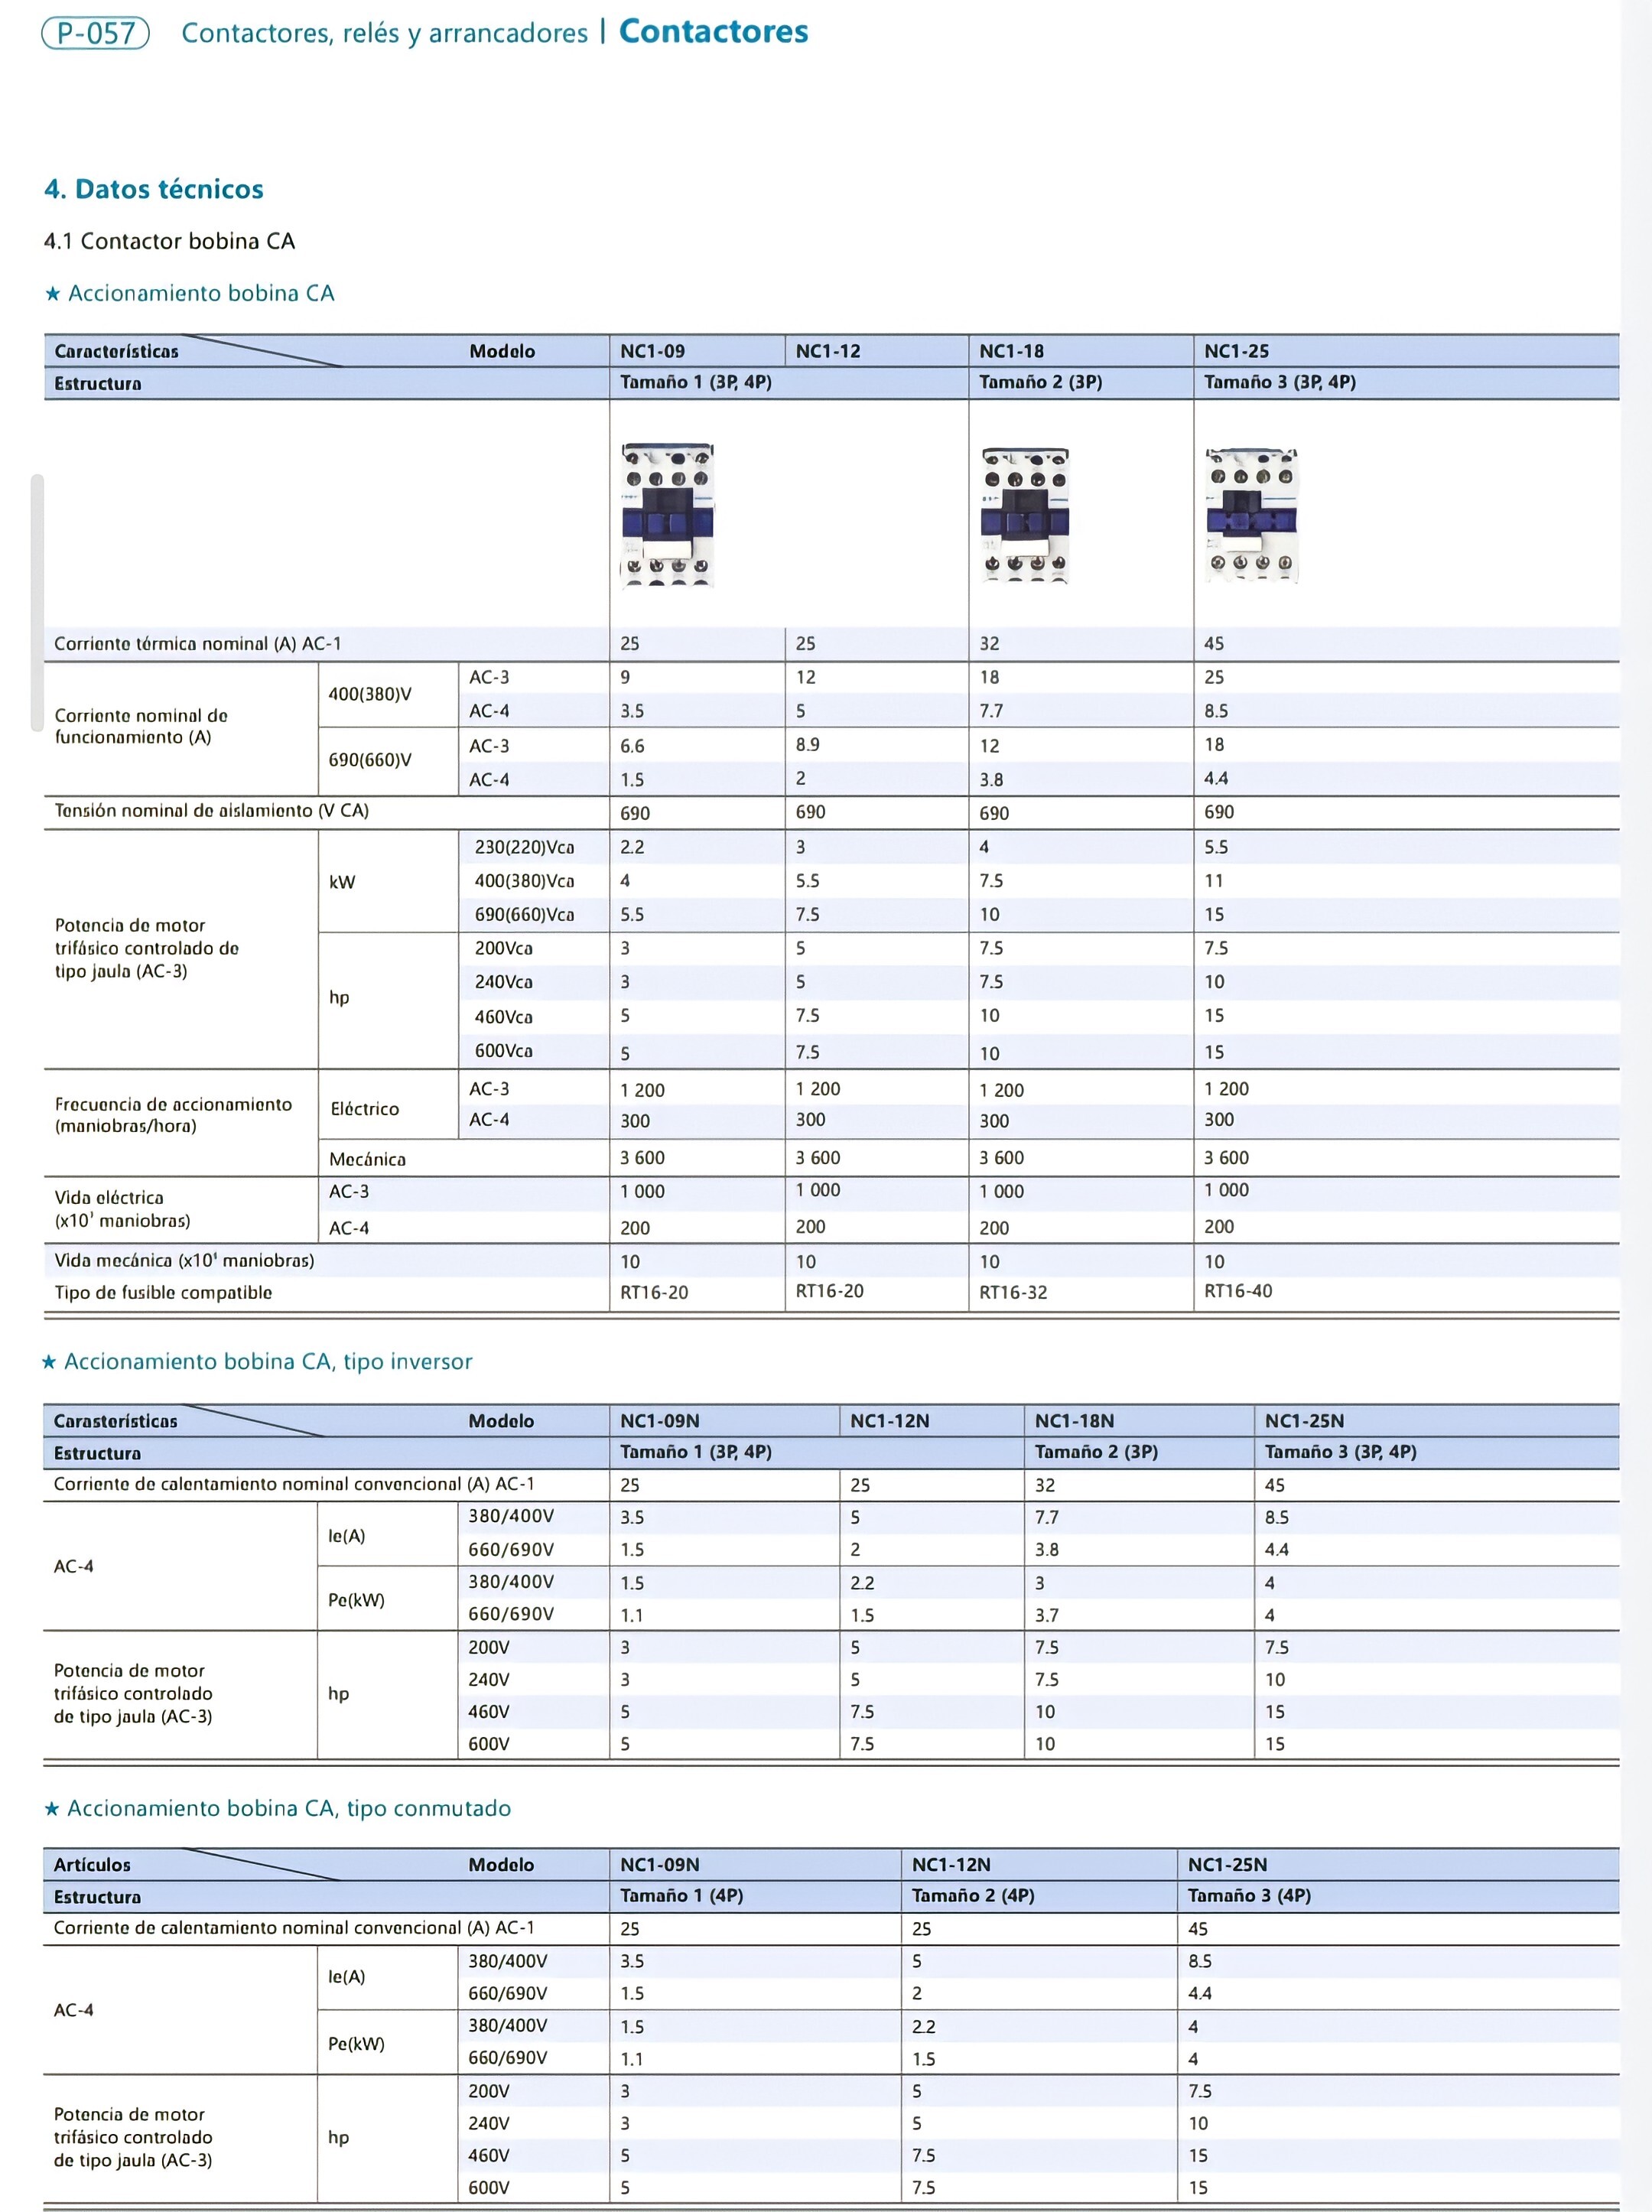Click the '4. Datos técnicos' section heading
Viewport: 1652px width, 2212px height.
coord(154,189)
